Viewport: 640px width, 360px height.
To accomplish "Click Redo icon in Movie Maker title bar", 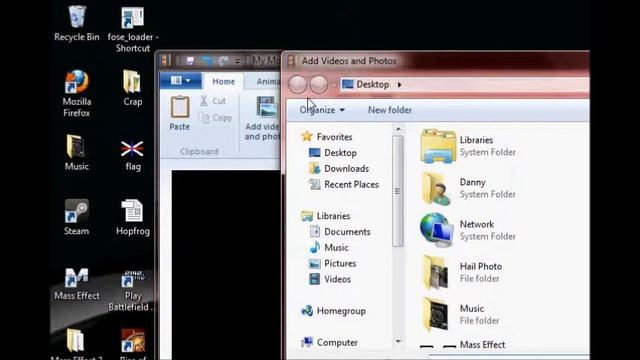I will [x=223, y=61].
